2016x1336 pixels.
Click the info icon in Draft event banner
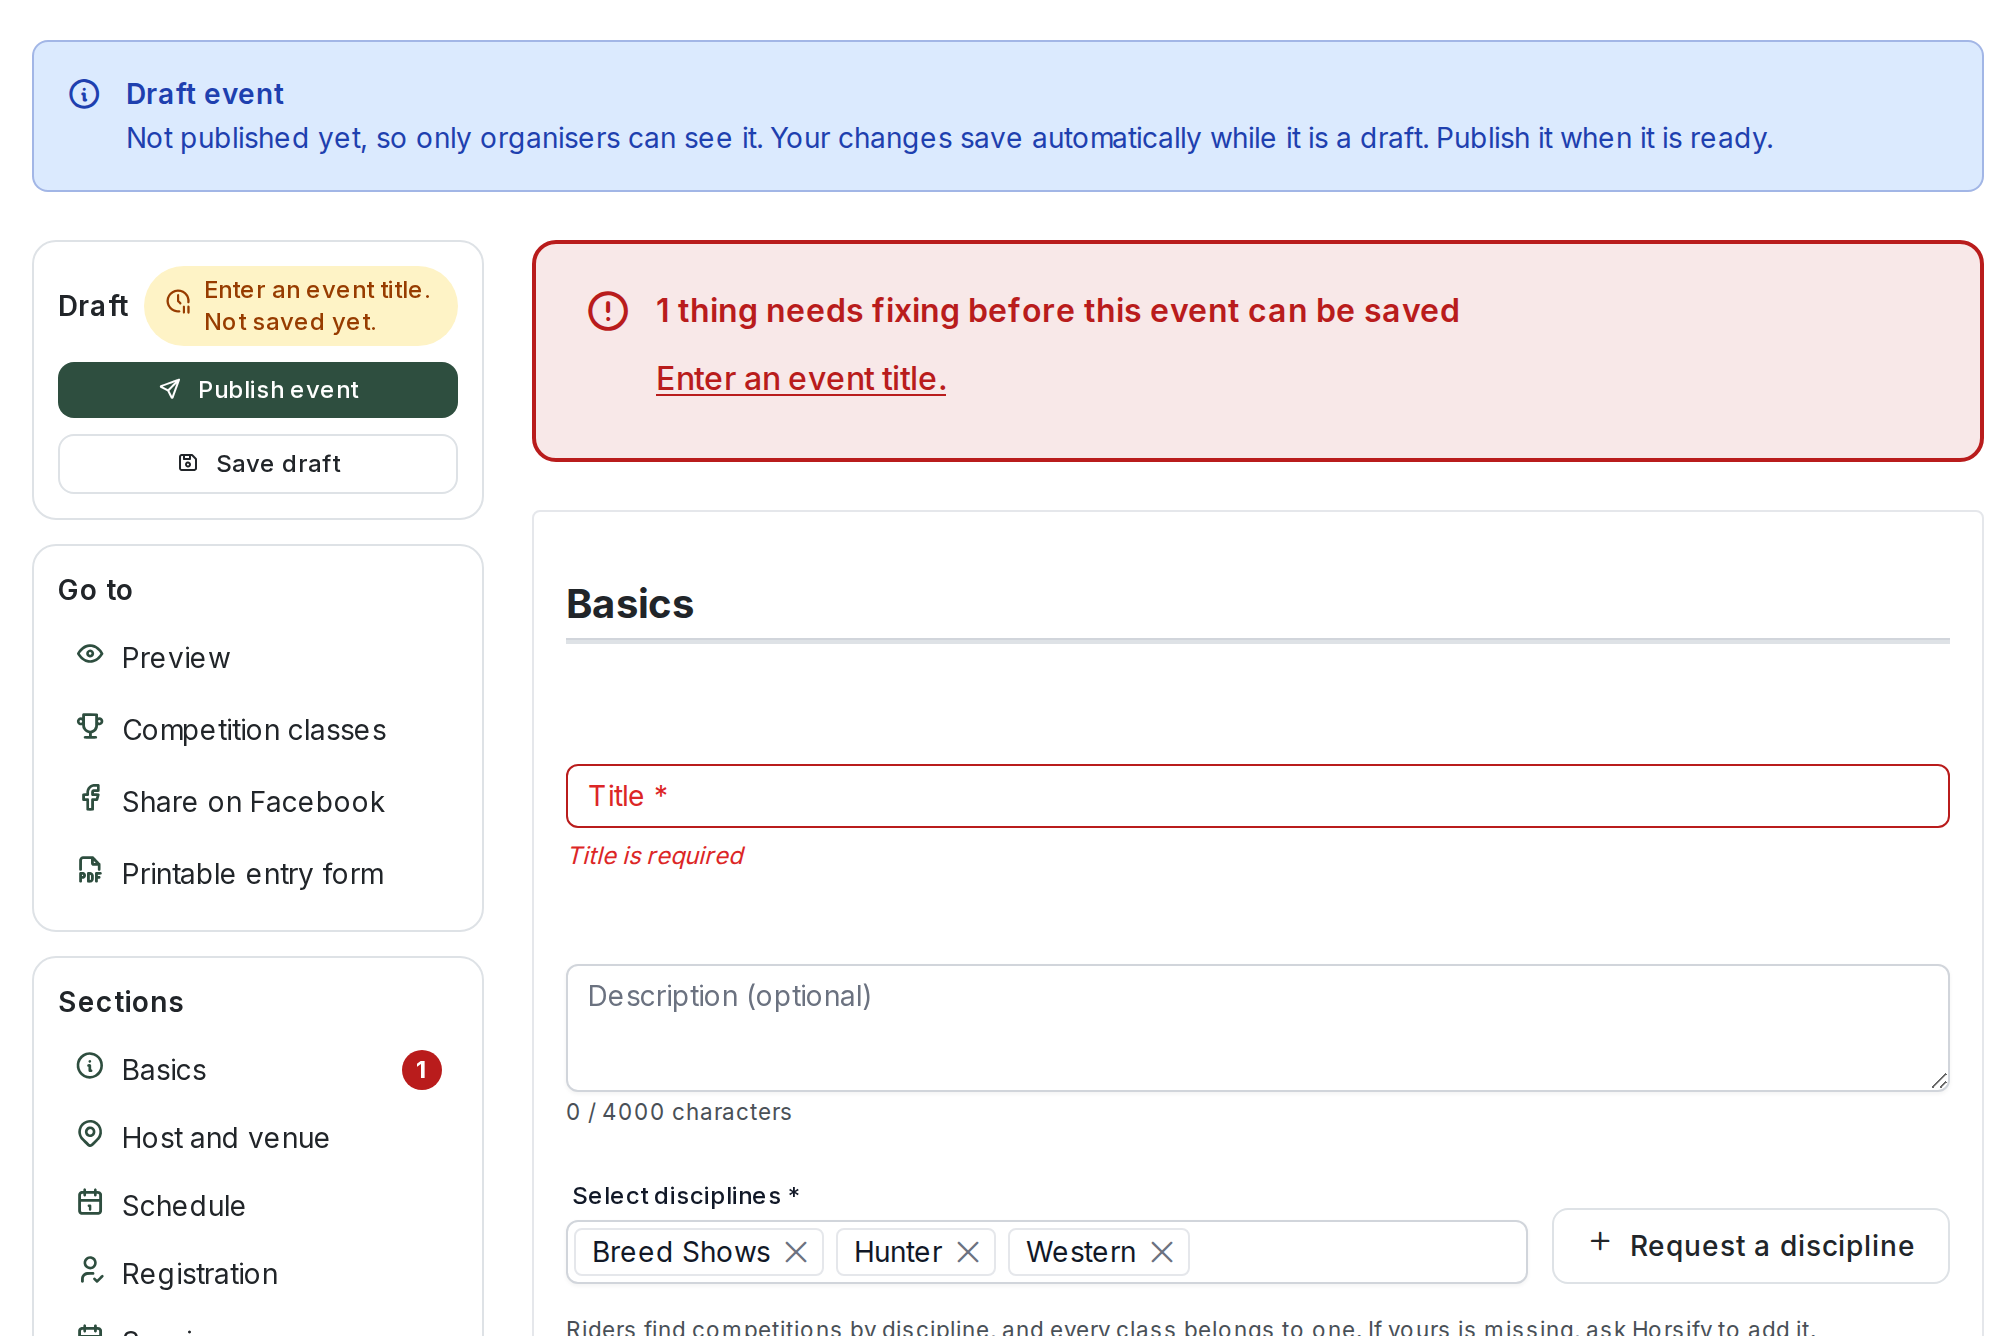point(84,94)
